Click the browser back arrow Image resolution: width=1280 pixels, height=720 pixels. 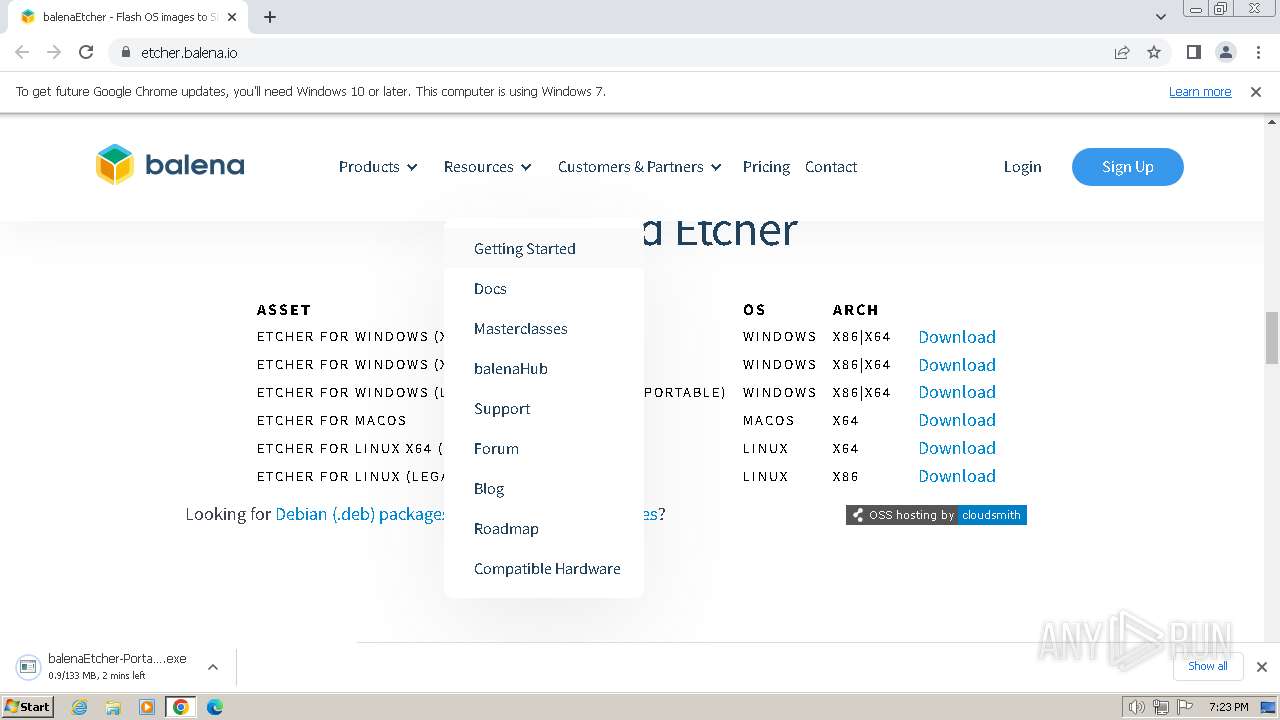pos(22,52)
